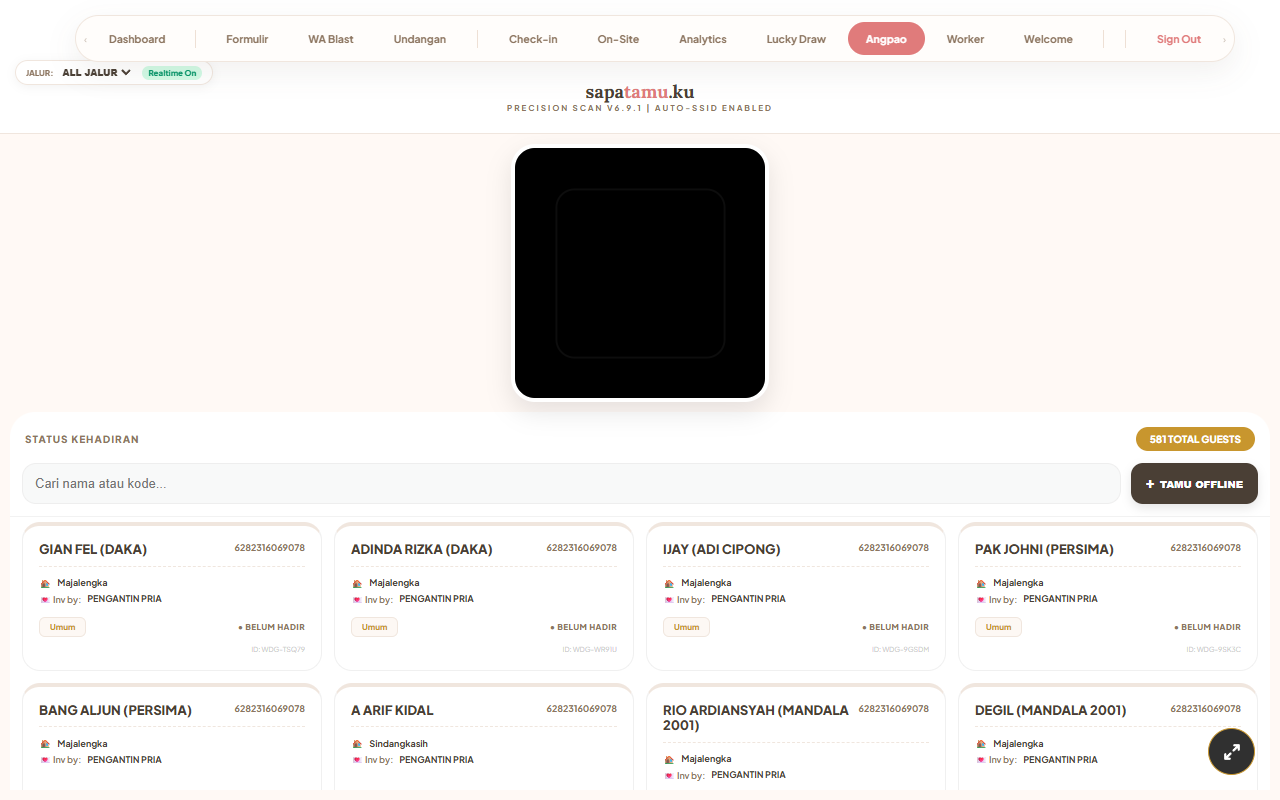Open the Dashboard tab
The width and height of the screenshot is (1280, 800).
(137, 39)
